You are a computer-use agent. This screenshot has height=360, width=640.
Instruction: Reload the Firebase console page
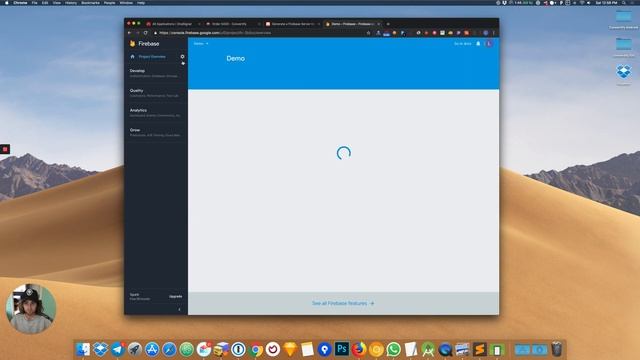point(145,33)
